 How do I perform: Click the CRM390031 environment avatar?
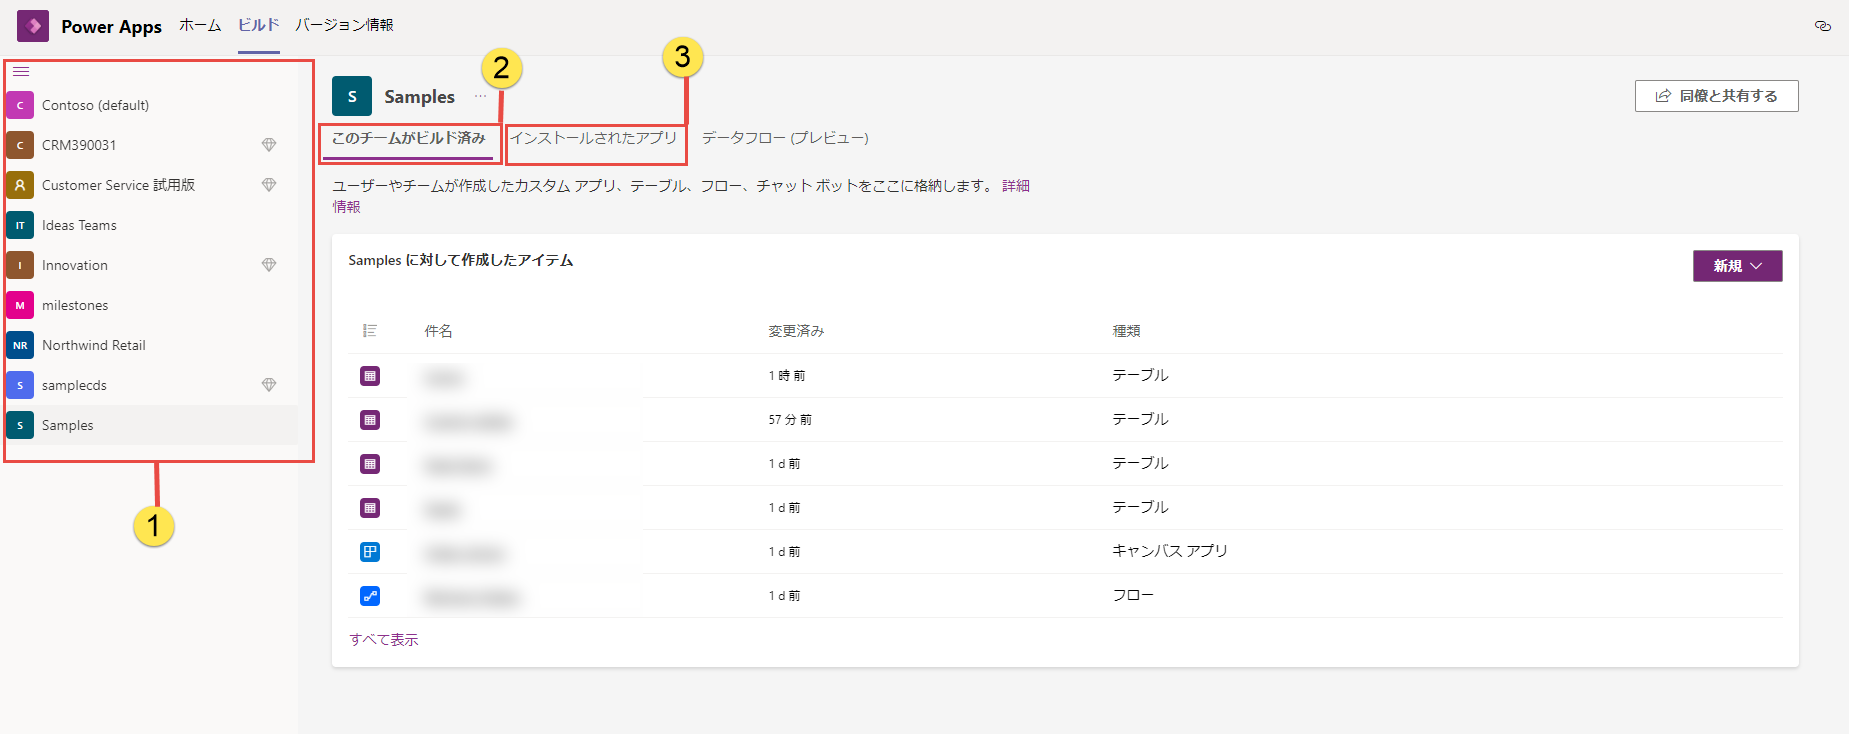coord(20,145)
